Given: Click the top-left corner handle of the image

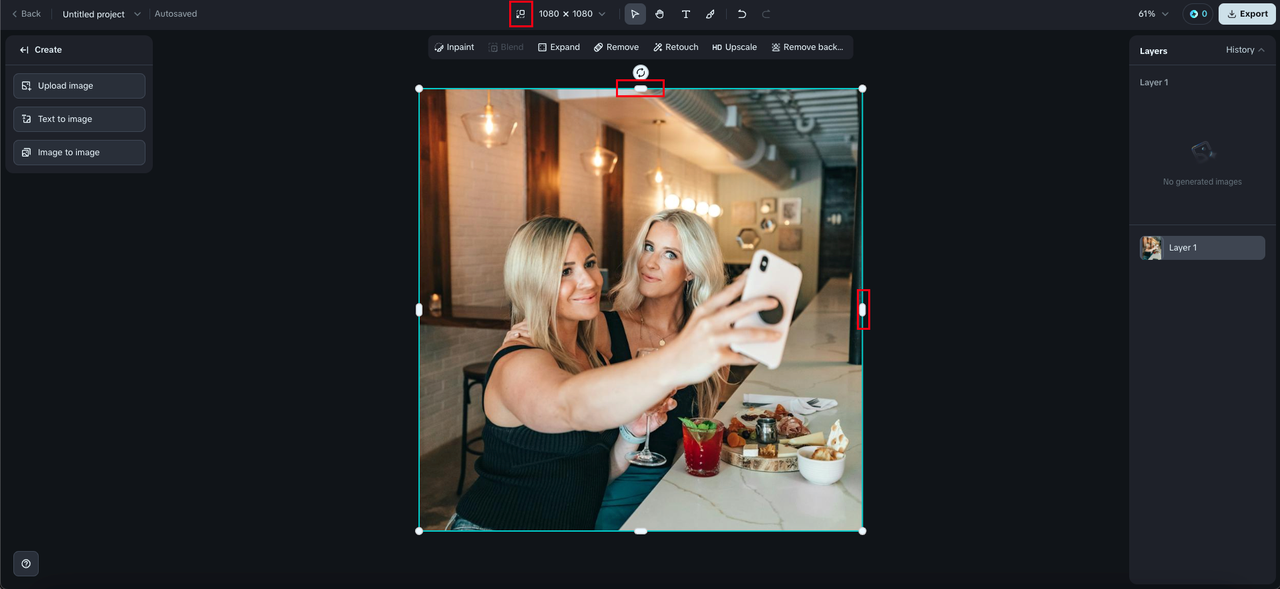Looking at the screenshot, I should point(419,89).
